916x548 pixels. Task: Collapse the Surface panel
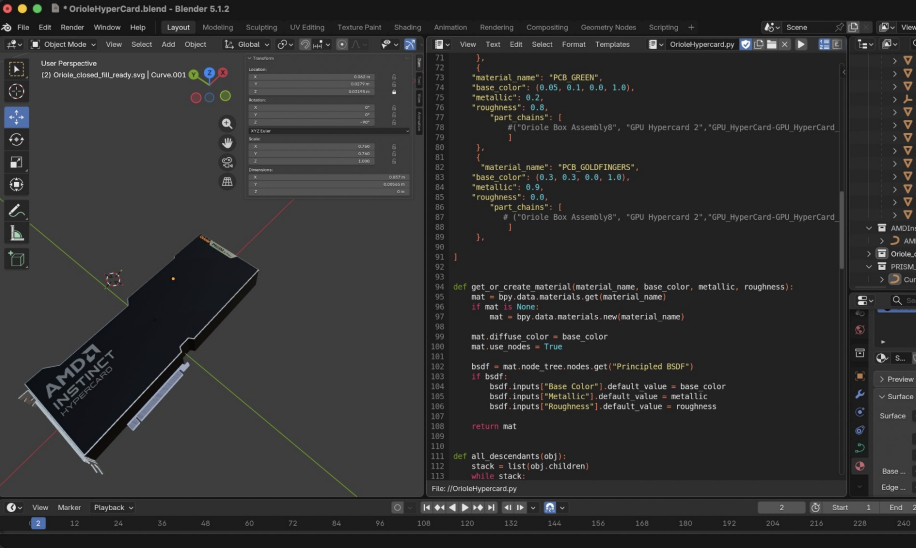coord(897,397)
